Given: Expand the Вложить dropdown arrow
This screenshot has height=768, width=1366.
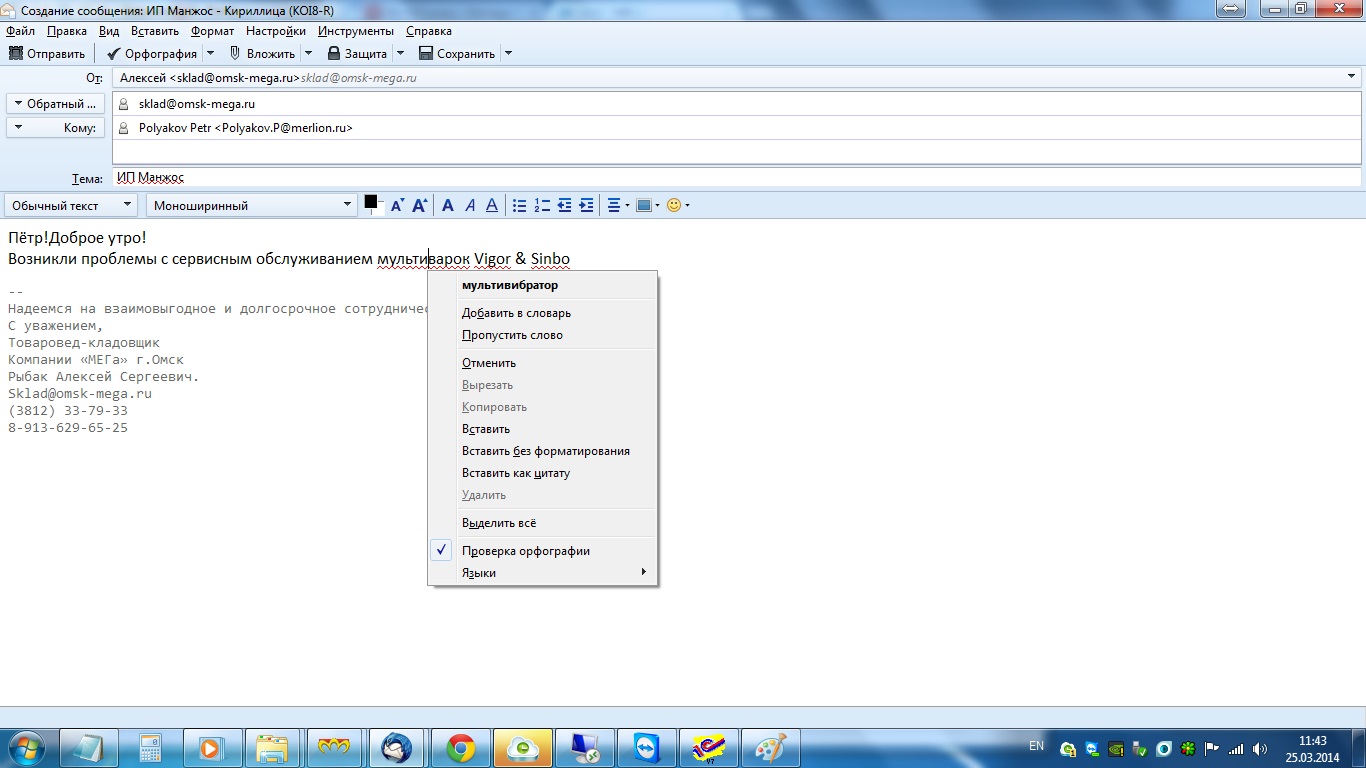Looking at the screenshot, I should point(308,54).
